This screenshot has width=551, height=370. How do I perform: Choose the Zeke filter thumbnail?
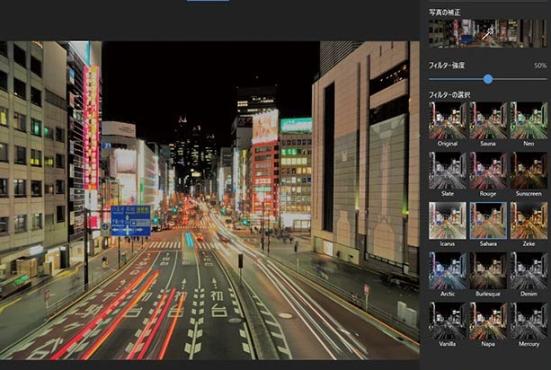(529, 221)
